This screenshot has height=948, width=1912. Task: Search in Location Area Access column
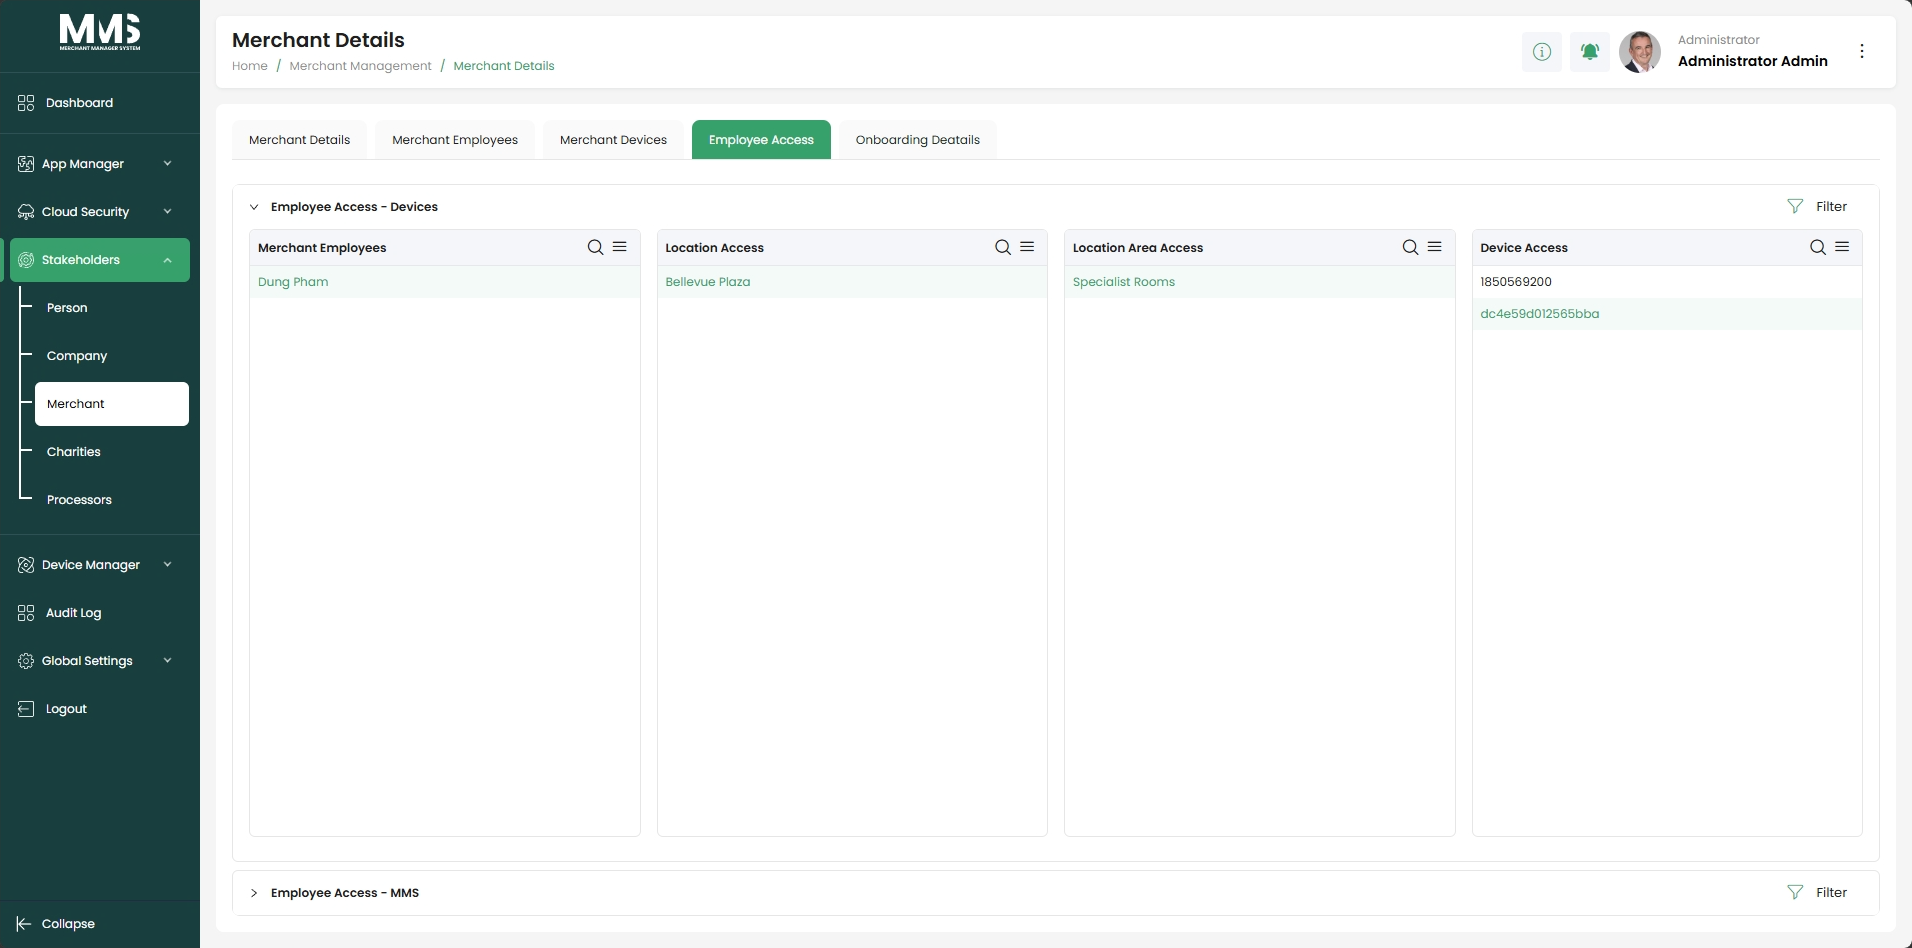pos(1410,247)
